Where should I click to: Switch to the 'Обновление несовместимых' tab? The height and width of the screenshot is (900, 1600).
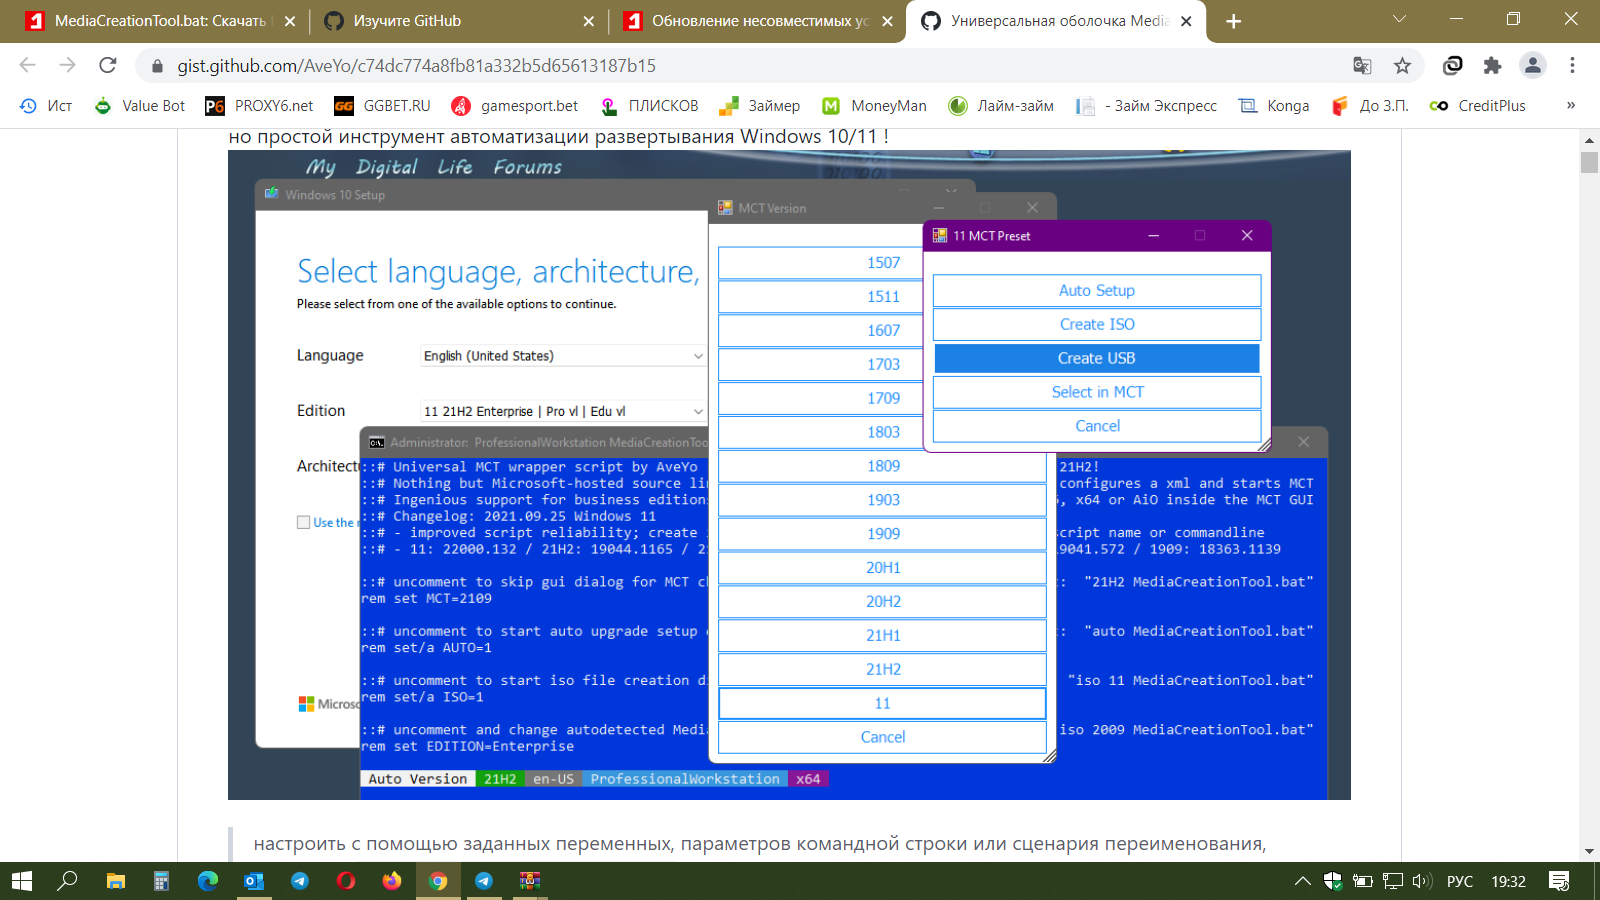pyautogui.click(x=756, y=21)
